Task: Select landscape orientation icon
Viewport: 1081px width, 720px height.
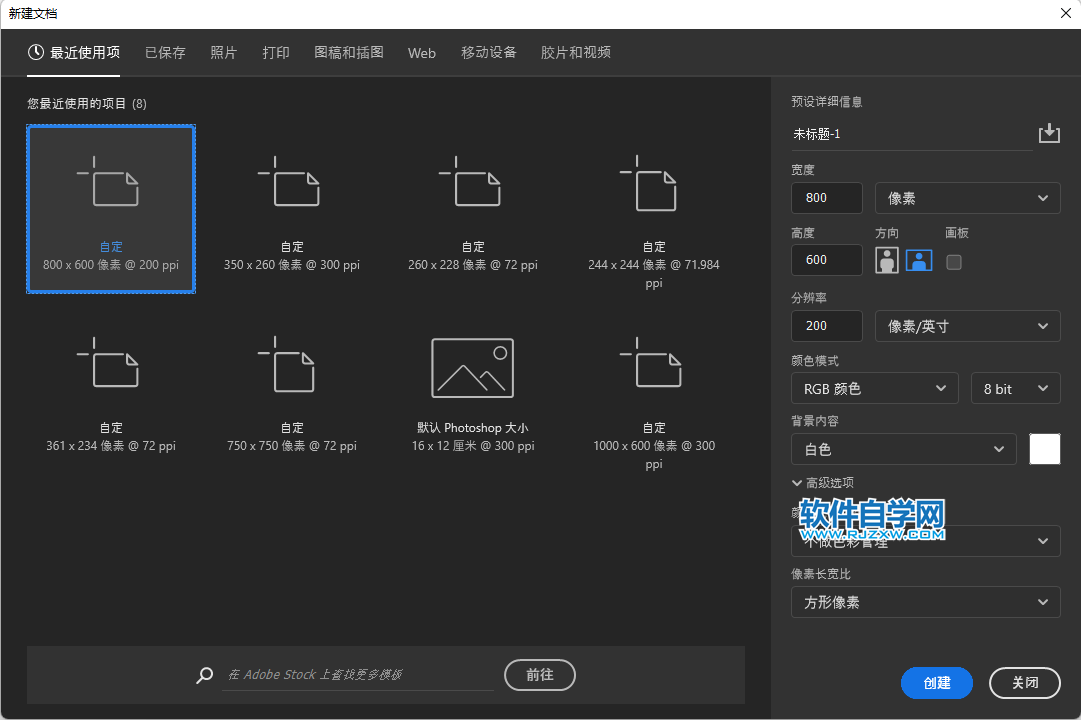Action: coord(919,261)
